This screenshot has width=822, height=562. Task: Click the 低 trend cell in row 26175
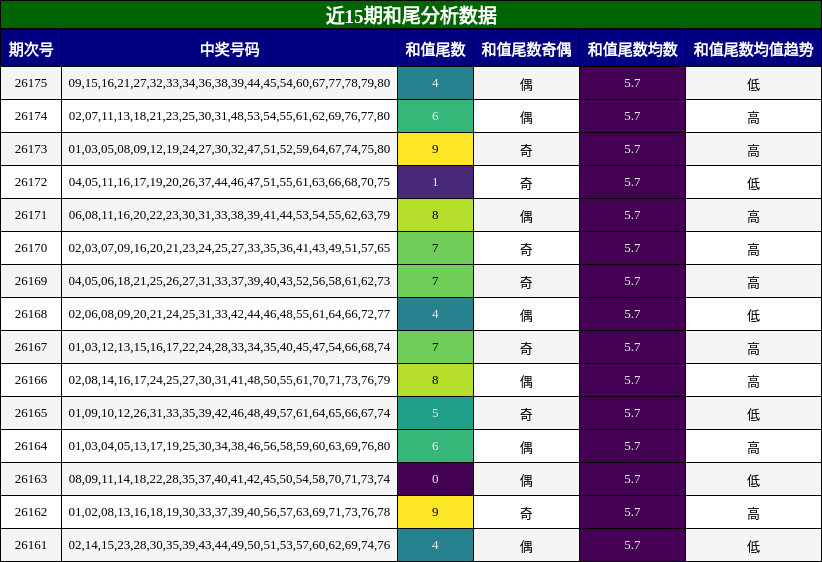point(753,83)
